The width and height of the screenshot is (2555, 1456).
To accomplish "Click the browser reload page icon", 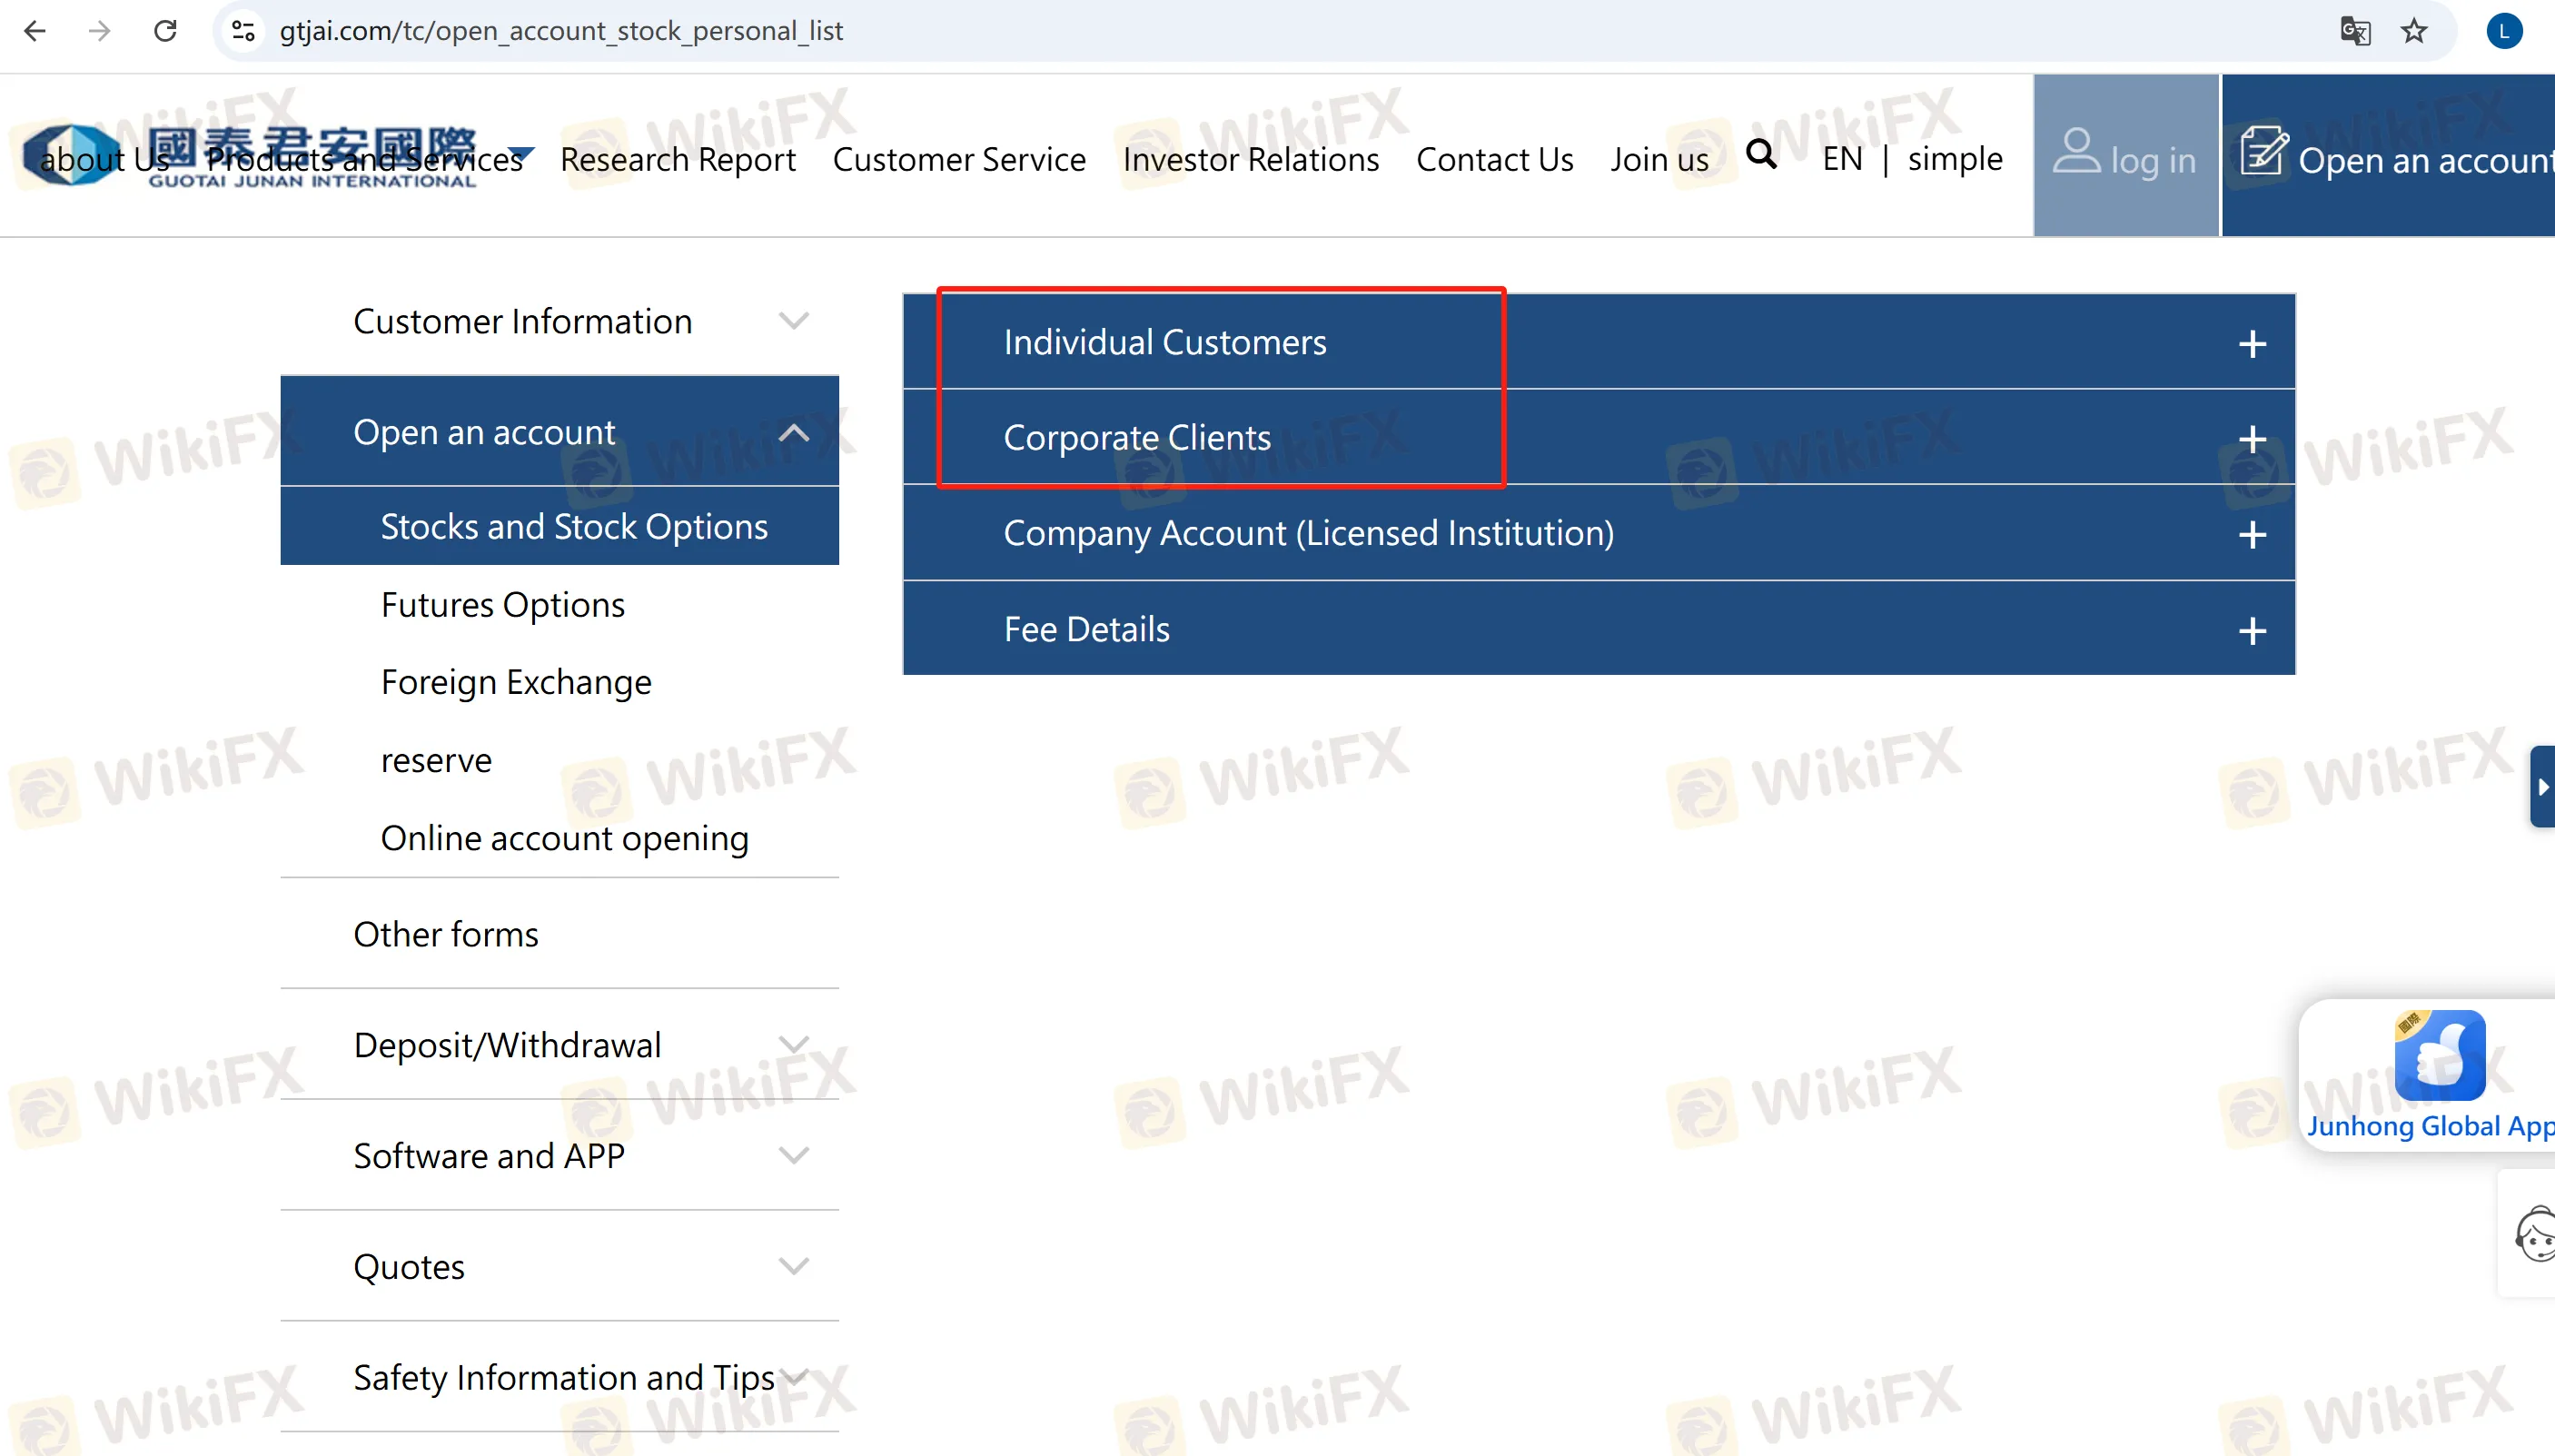I will (165, 31).
